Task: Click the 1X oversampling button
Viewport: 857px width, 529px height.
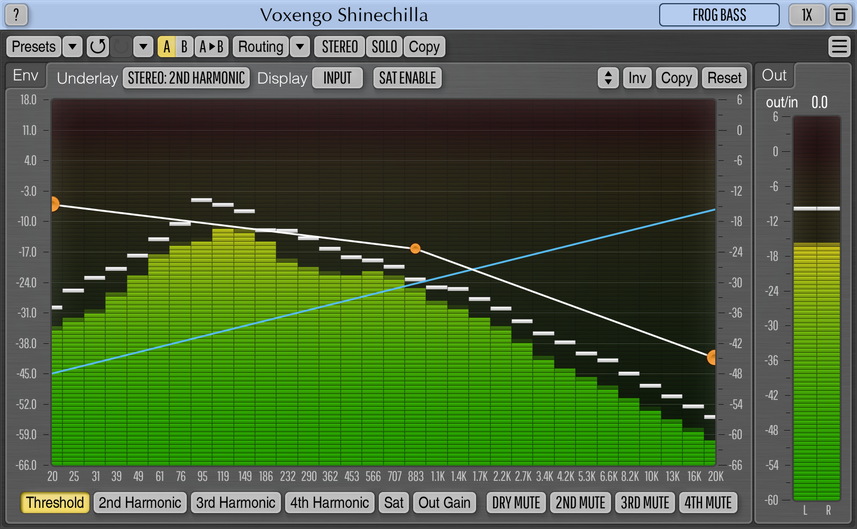Action: tap(806, 15)
